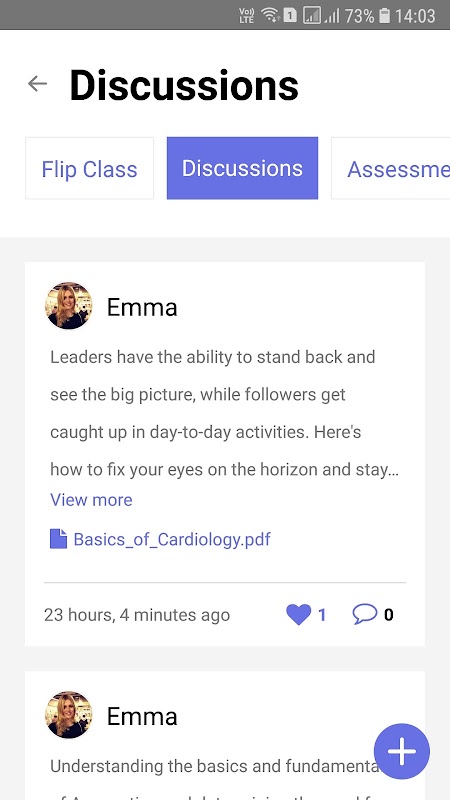Tap Emma's name on the first post
Image resolution: width=450 pixels, height=800 pixels.
coord(142,307)
